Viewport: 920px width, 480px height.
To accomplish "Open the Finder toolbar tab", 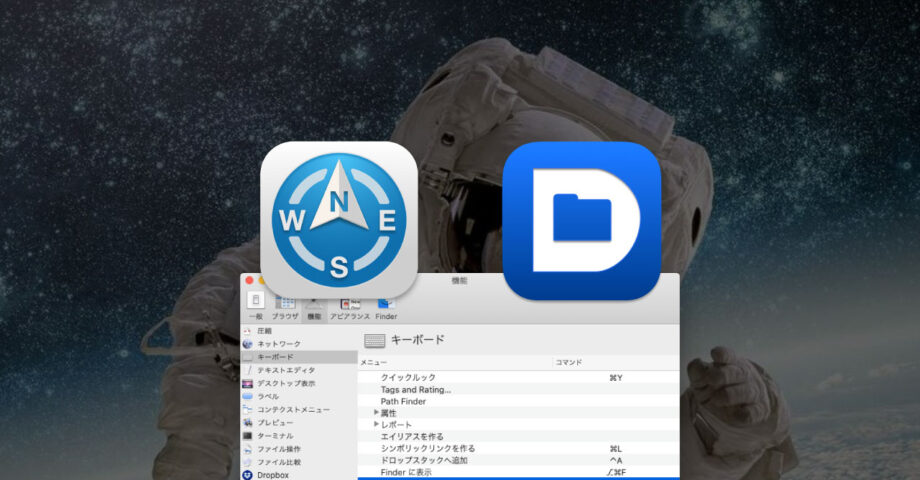I will [386, 309].
